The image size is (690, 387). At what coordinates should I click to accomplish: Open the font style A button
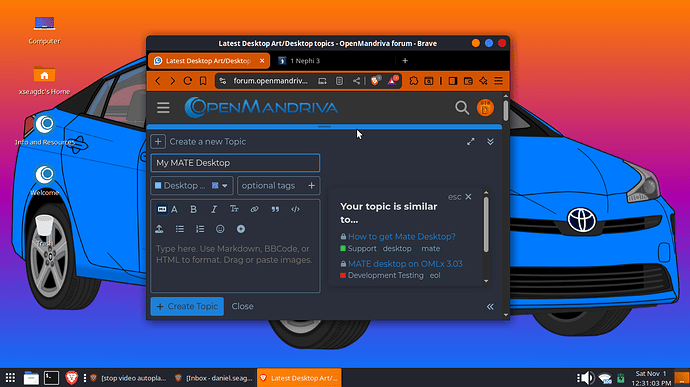pyautogui.click(x=174, y=209)
